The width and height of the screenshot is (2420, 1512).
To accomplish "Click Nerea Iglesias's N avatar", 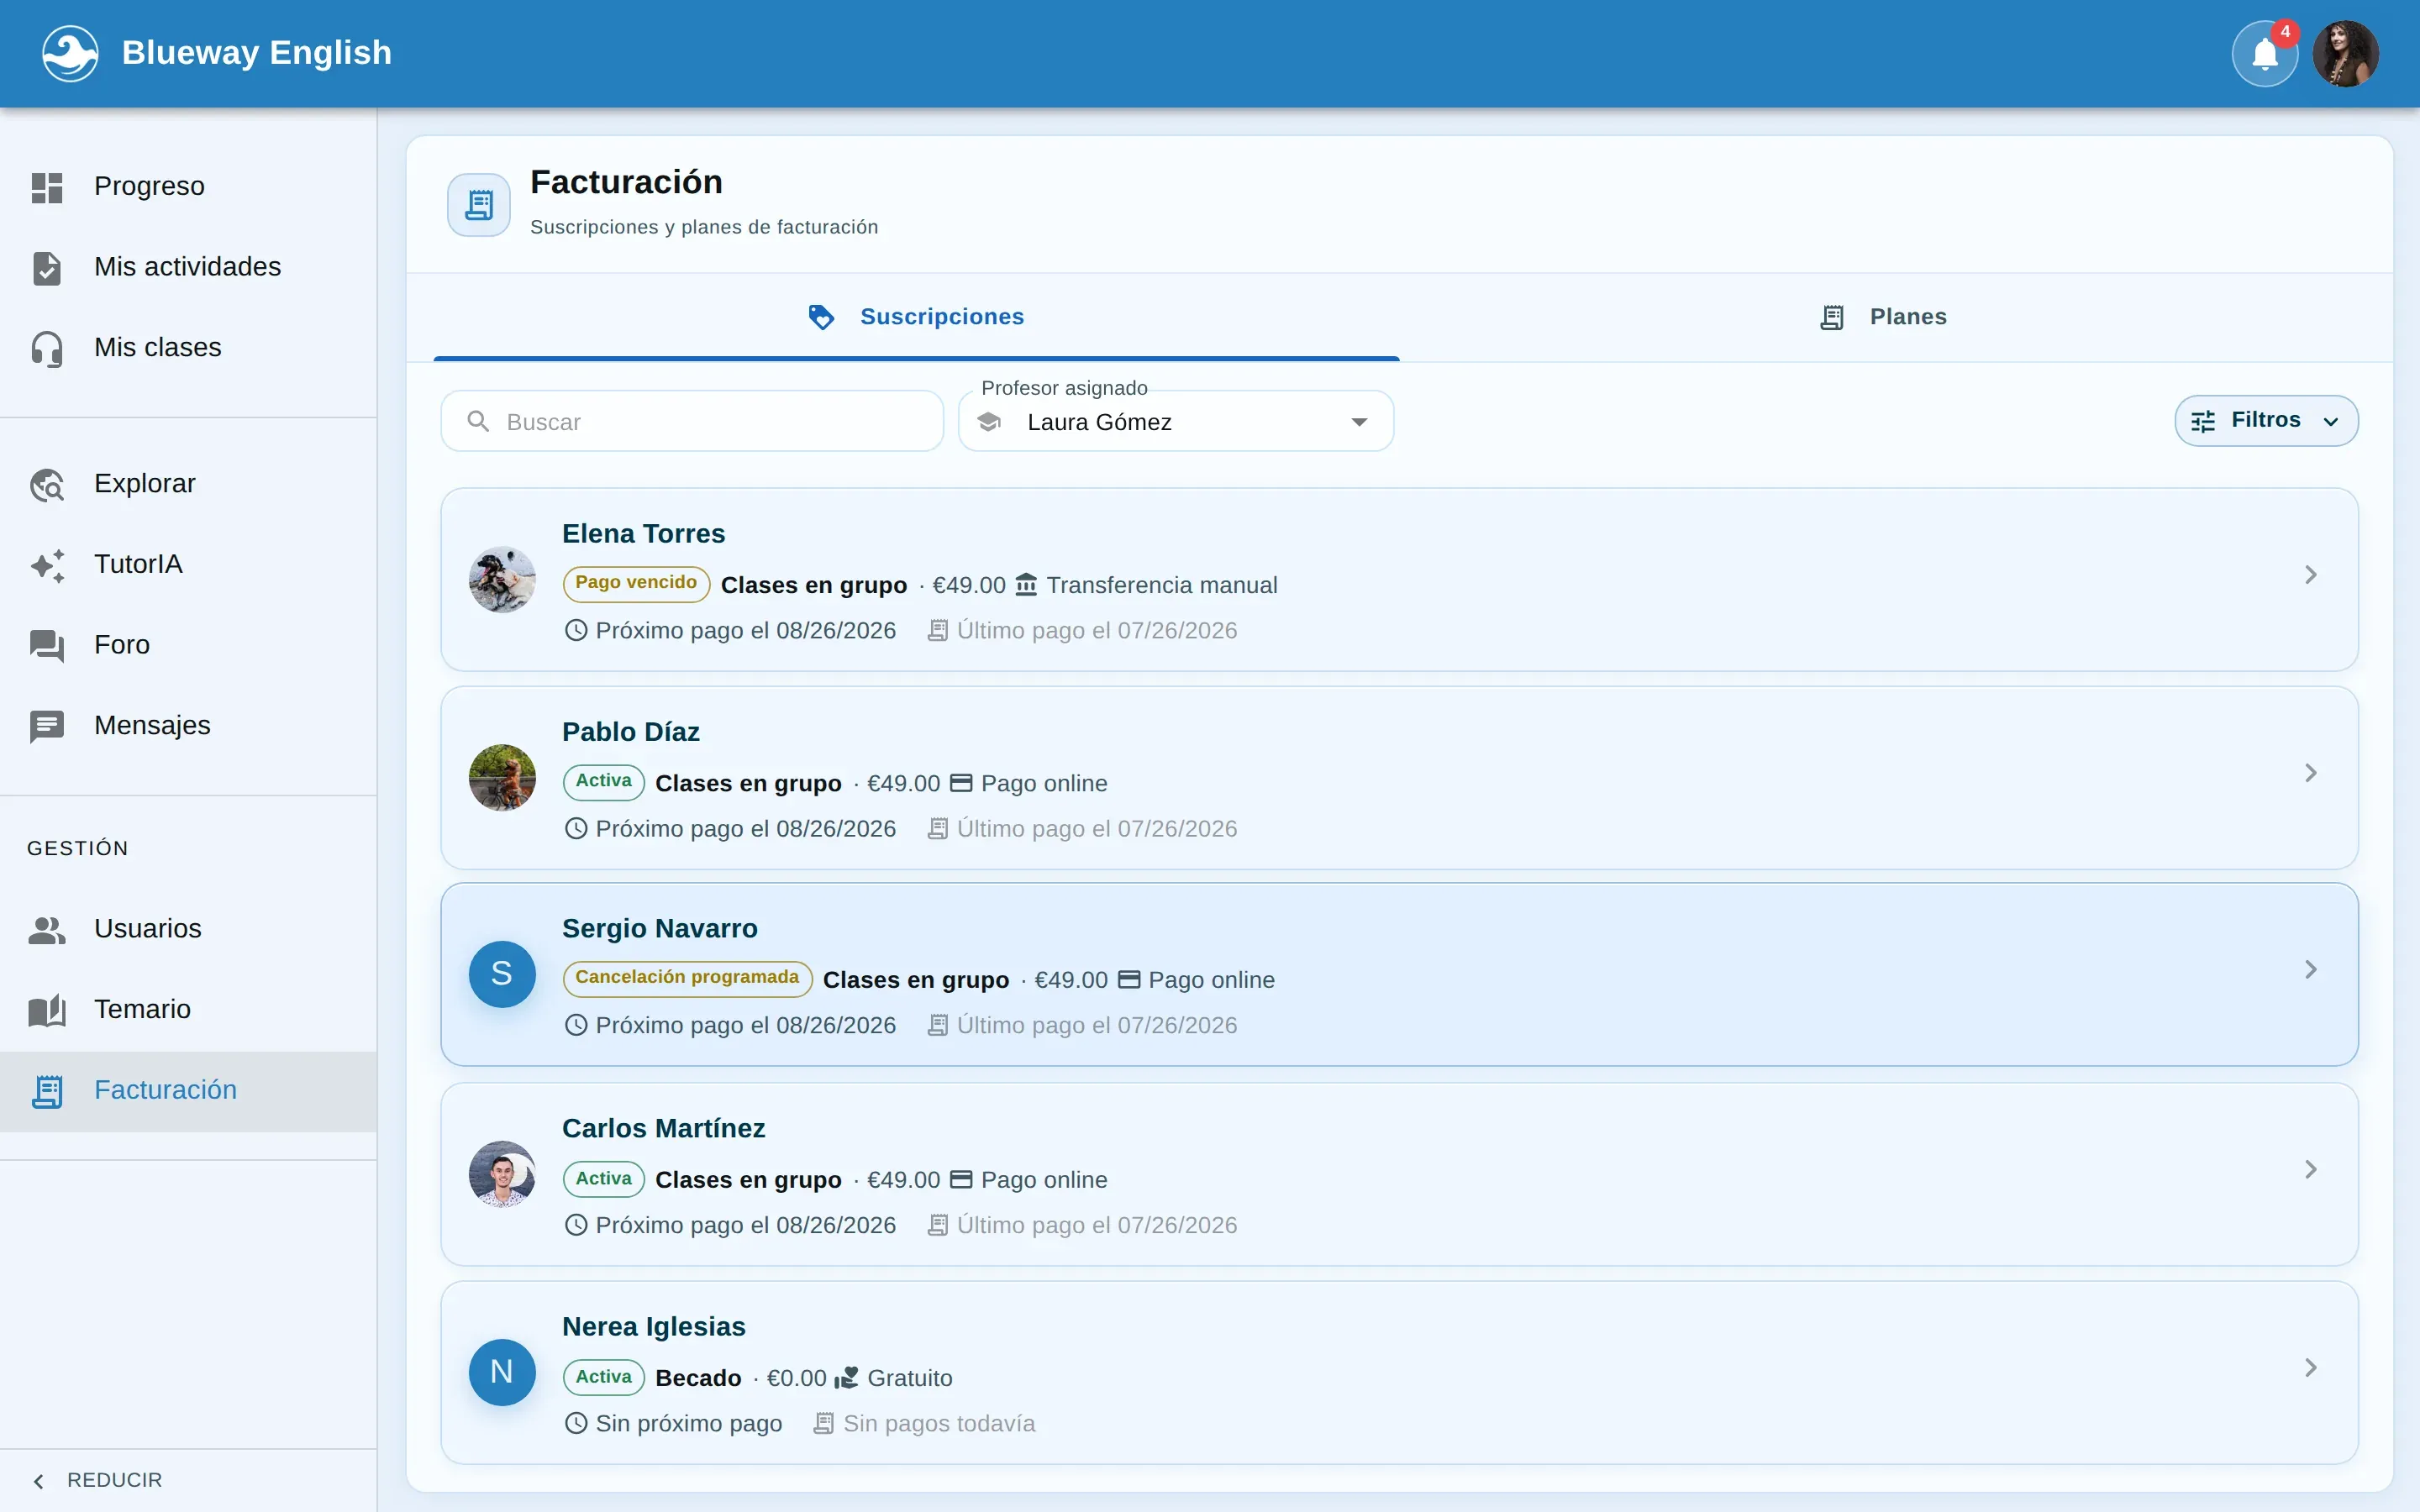I will point(502,1372).
